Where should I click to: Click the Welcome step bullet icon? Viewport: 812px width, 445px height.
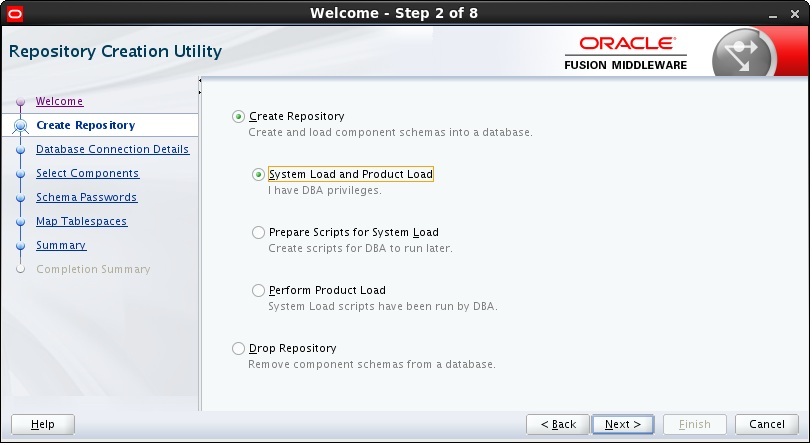[20, 102]
